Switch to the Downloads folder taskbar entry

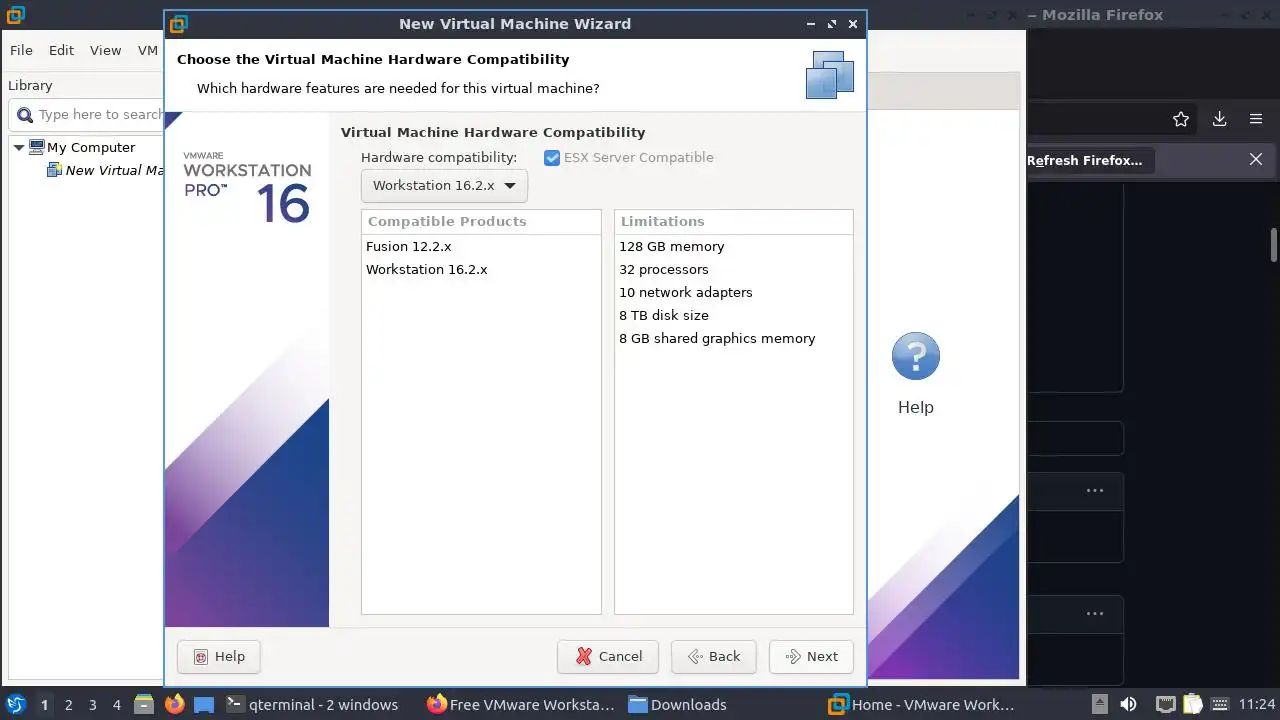tap(678, 704)
